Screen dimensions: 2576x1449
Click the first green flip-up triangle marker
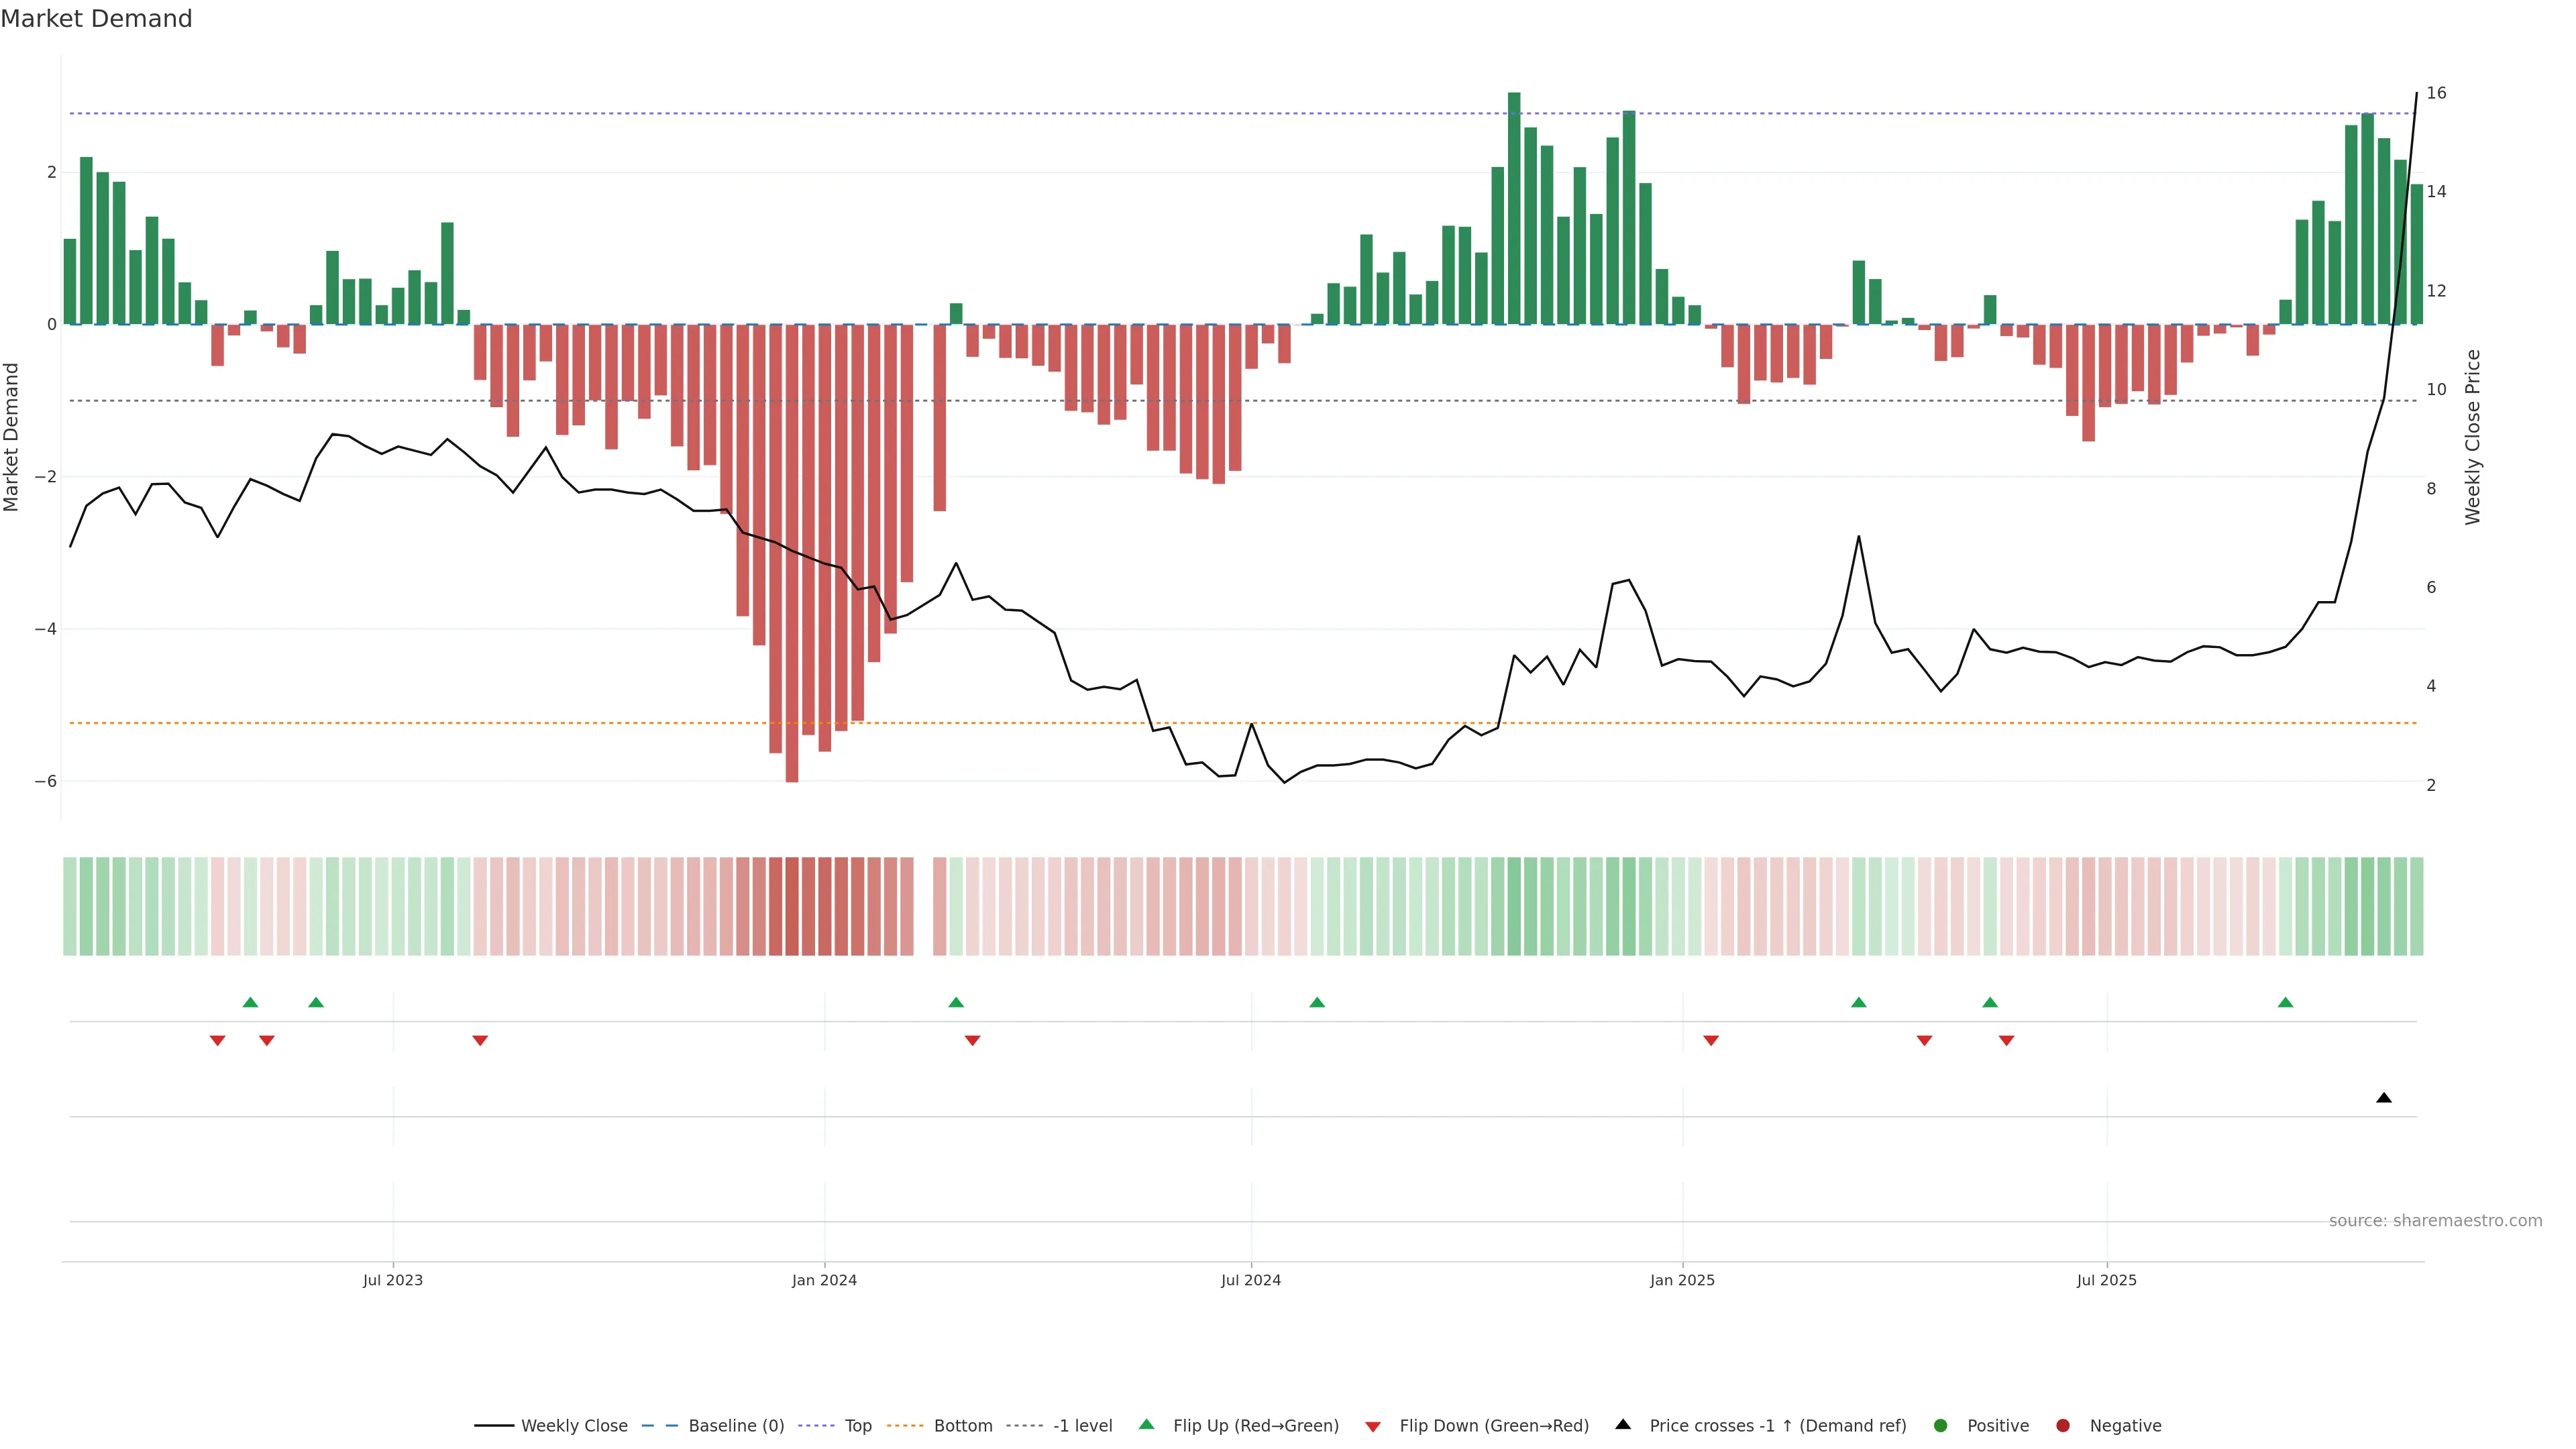(251, 1003)
